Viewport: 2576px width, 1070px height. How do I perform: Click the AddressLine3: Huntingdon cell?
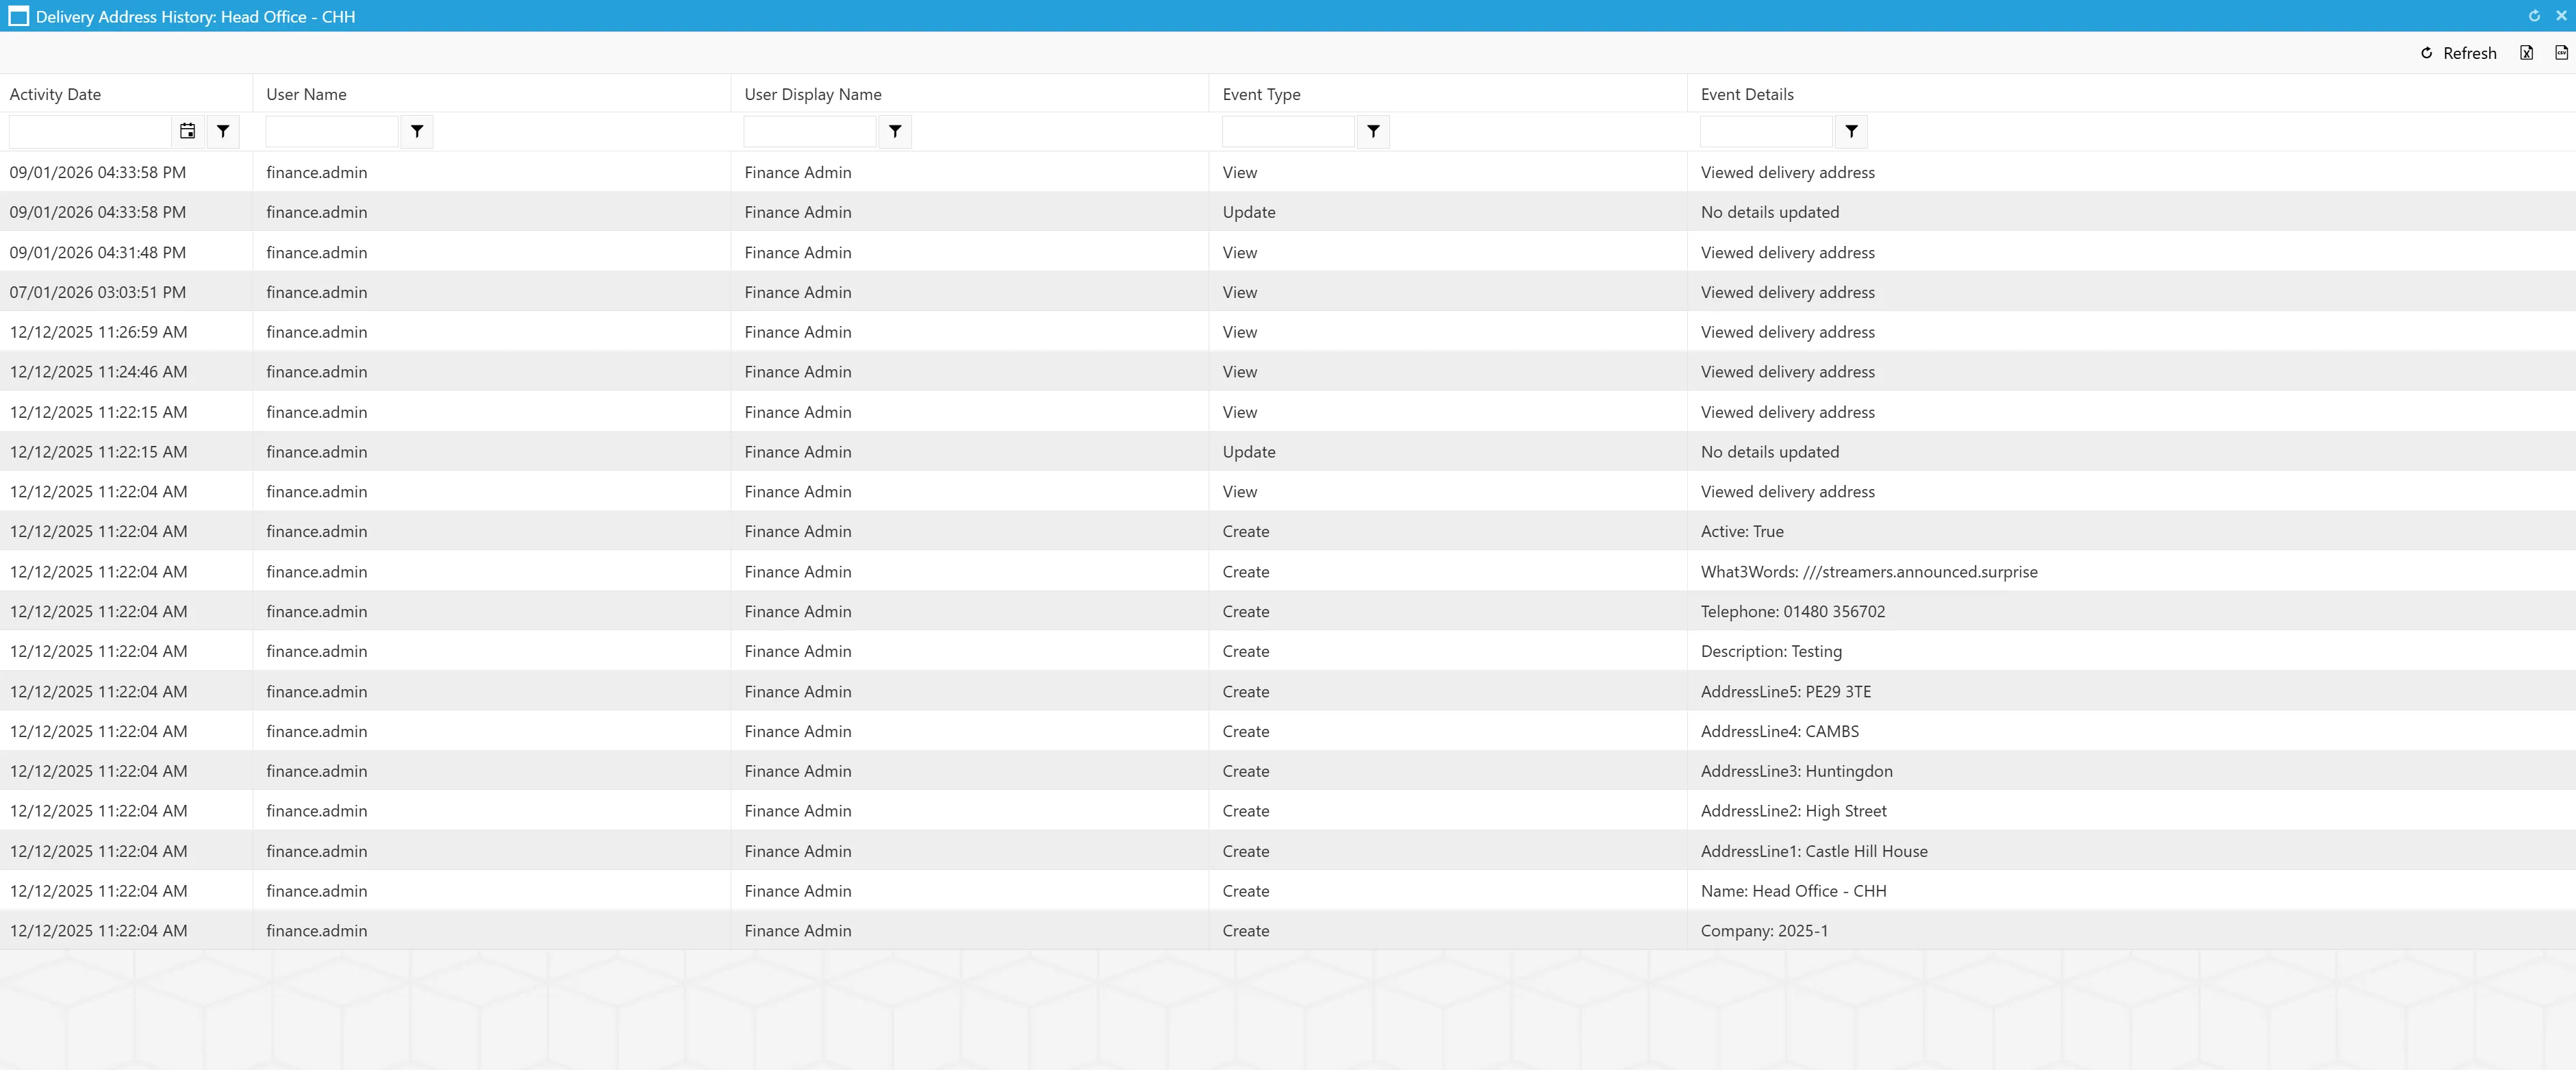click(2131, 771)
